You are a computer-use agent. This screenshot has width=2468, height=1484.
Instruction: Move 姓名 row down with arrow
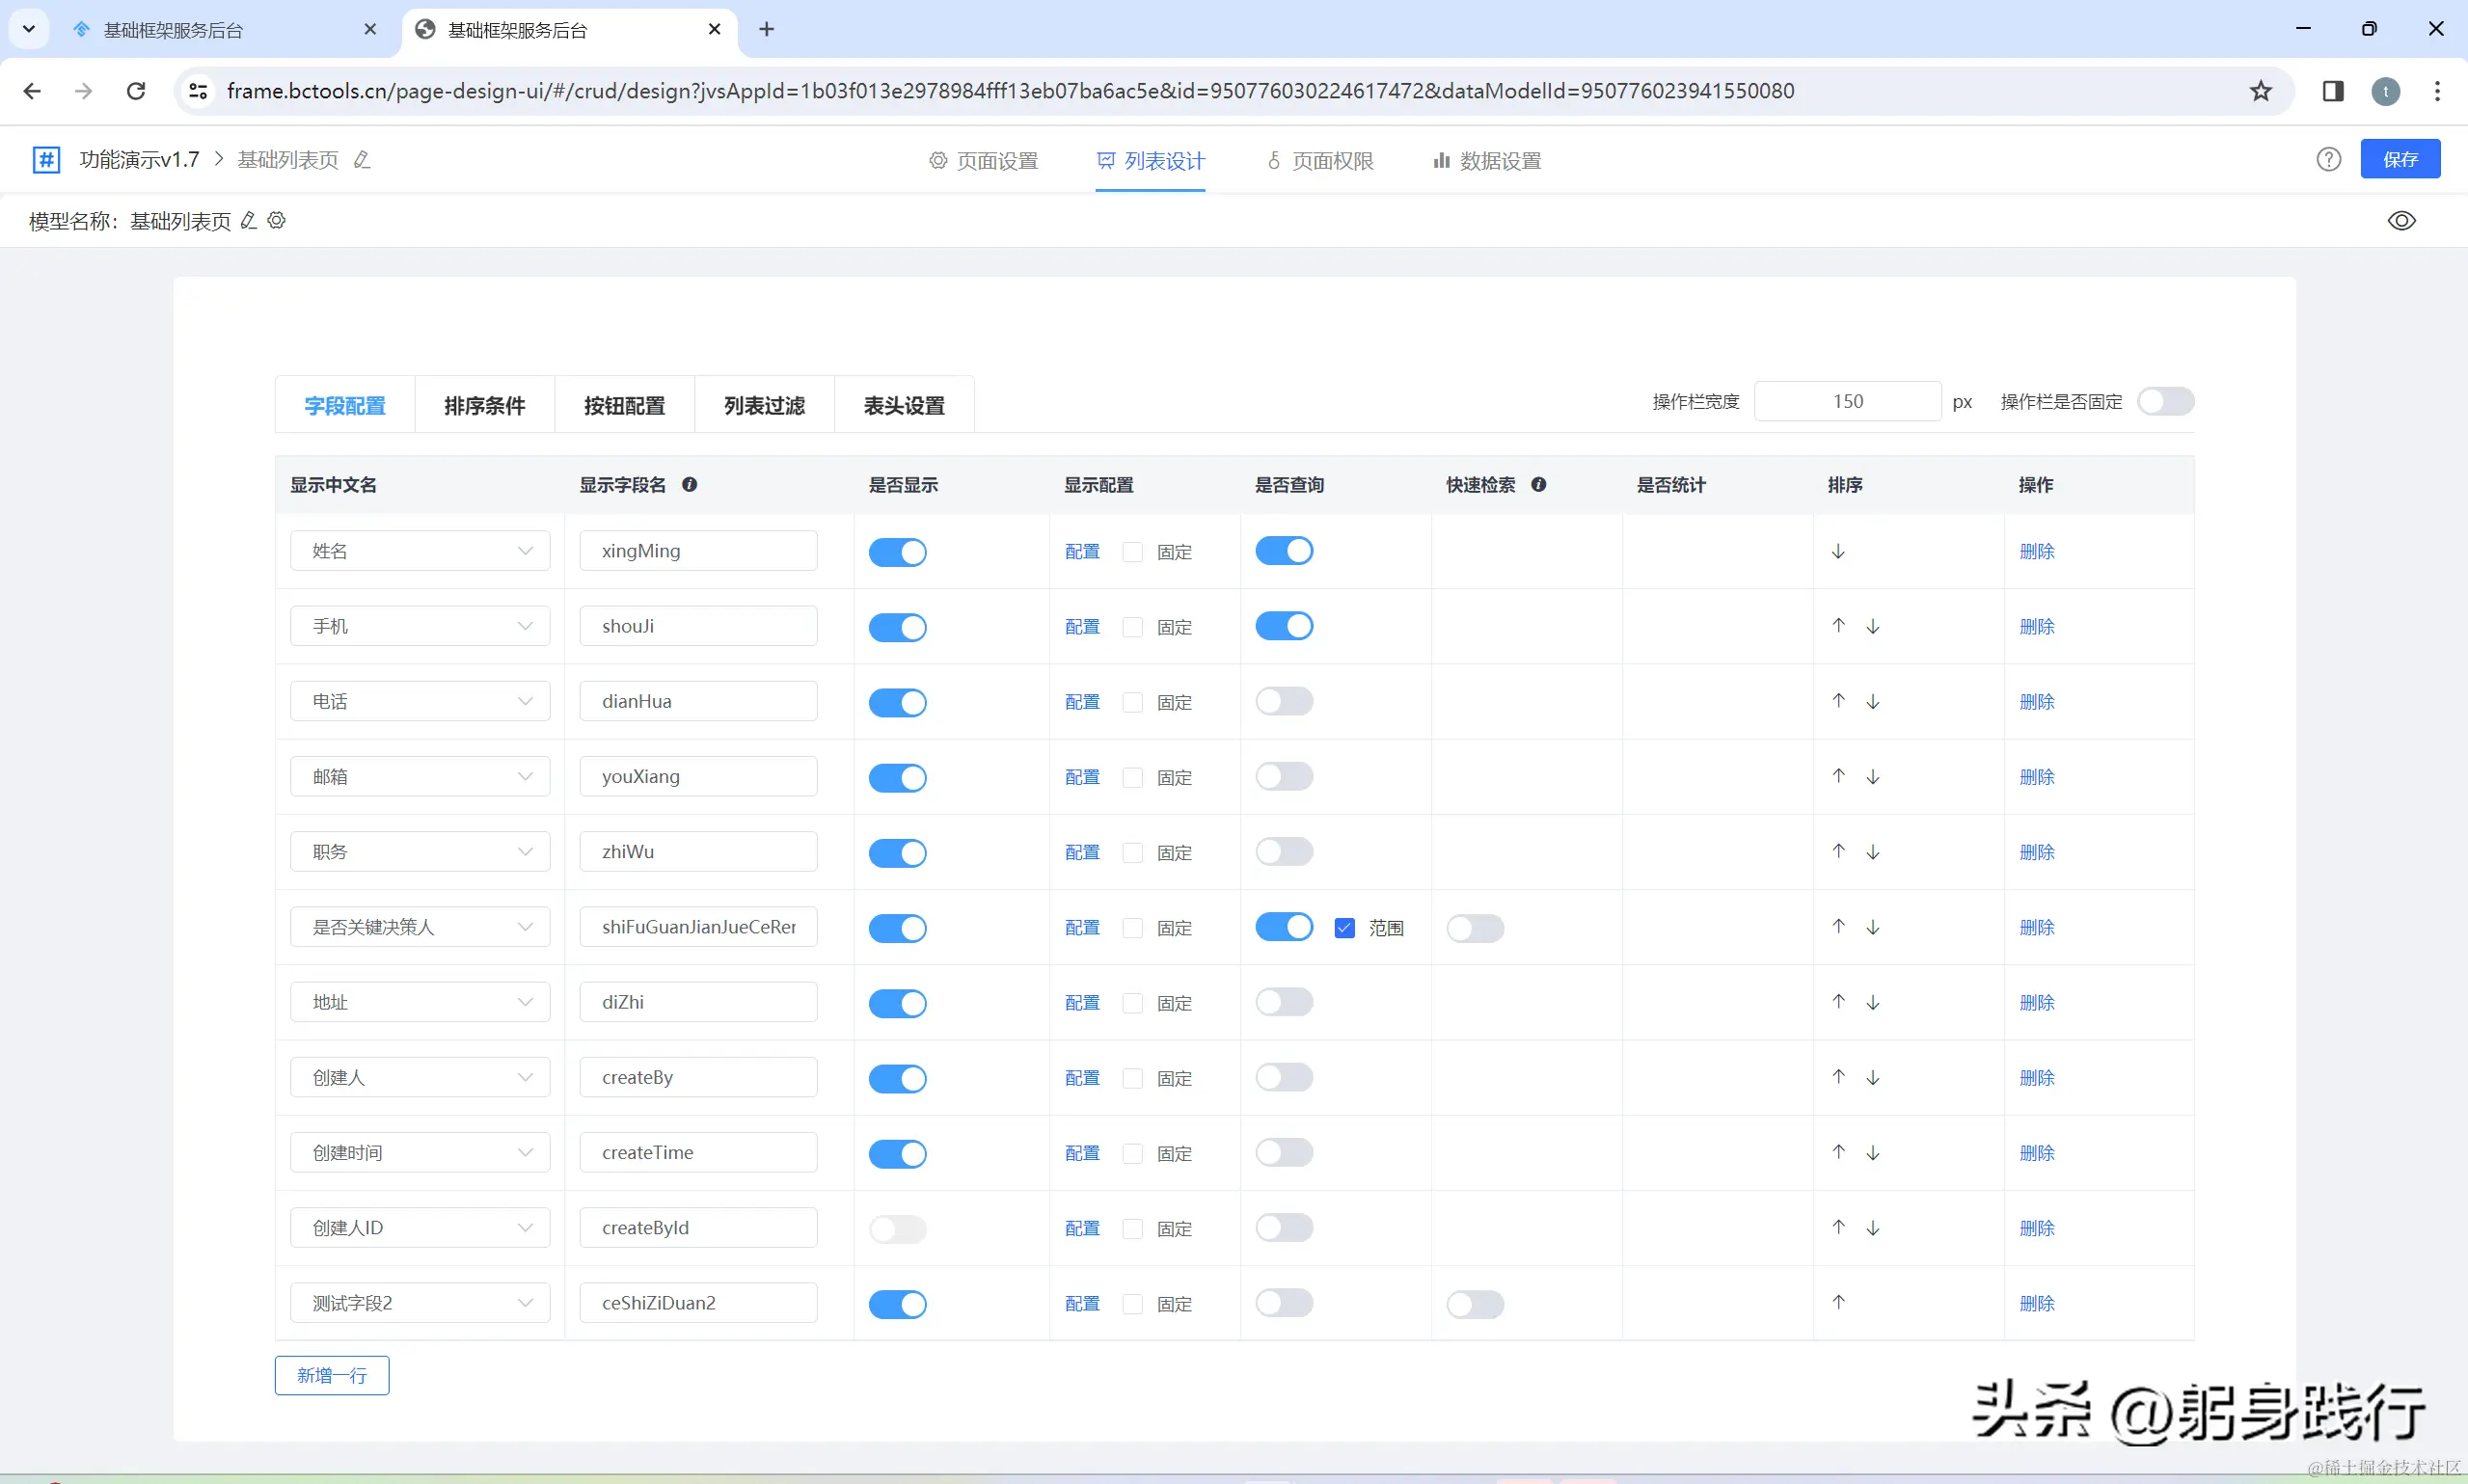point(1838,551)
